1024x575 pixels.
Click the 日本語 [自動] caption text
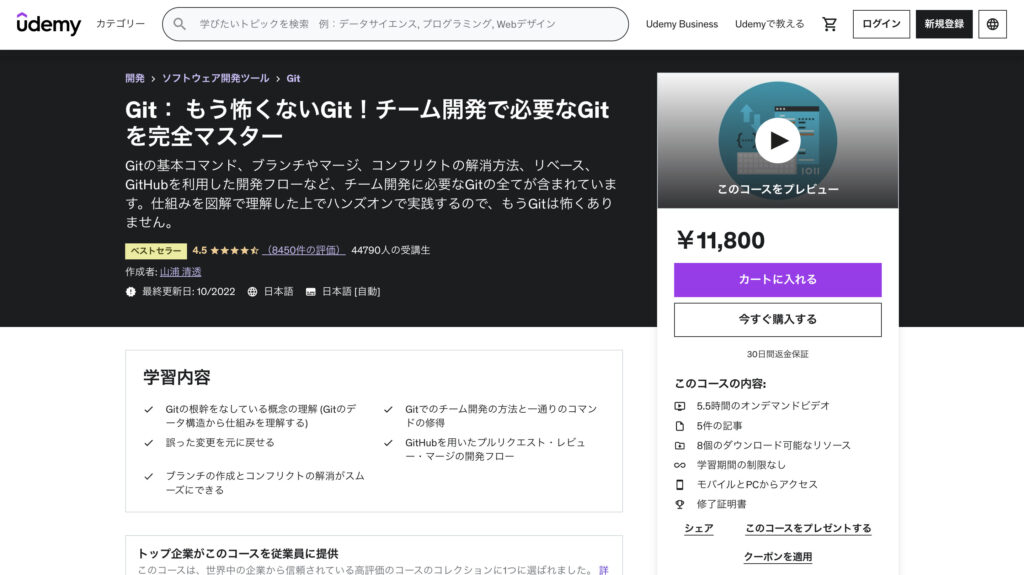[x=351, y=292]
